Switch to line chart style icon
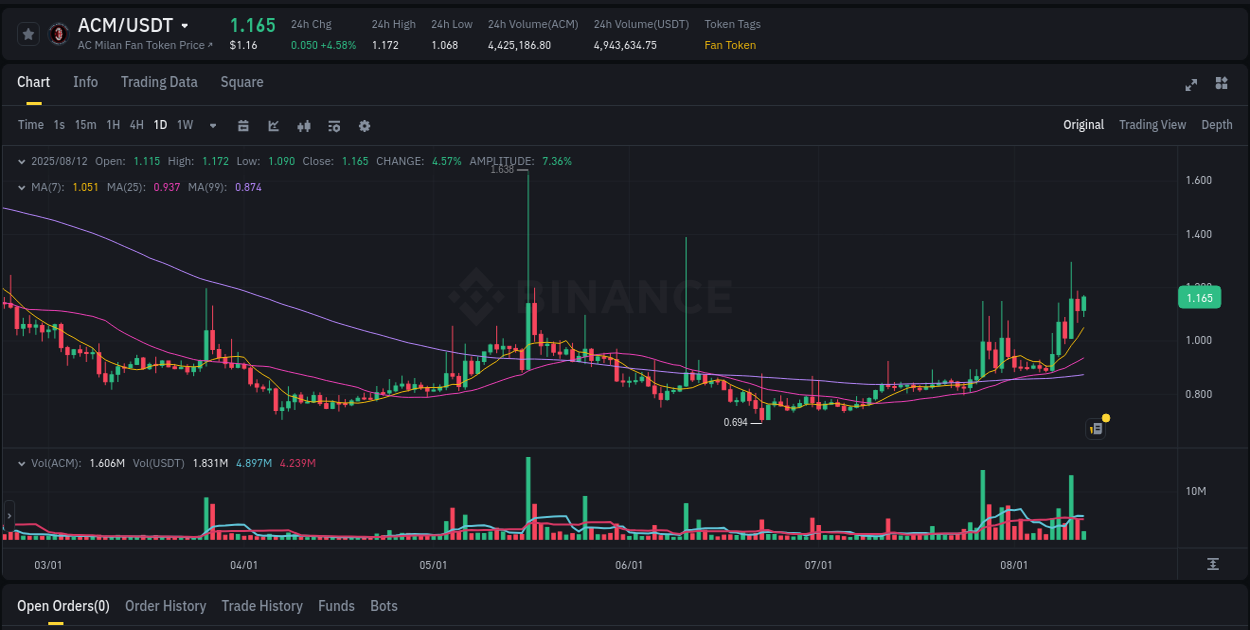Screen dimensions: 1250x630 [272, 126]
